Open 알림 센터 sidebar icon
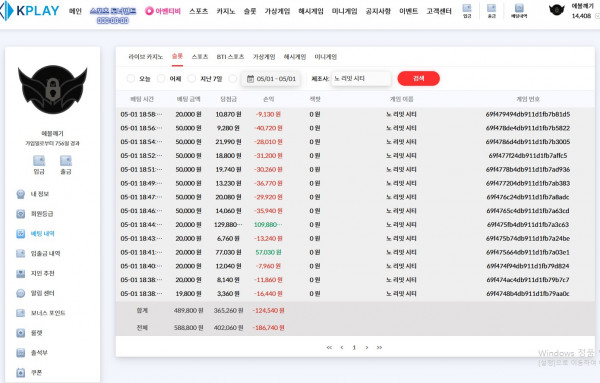Screen dimensions: 600x383 (21, 293)
